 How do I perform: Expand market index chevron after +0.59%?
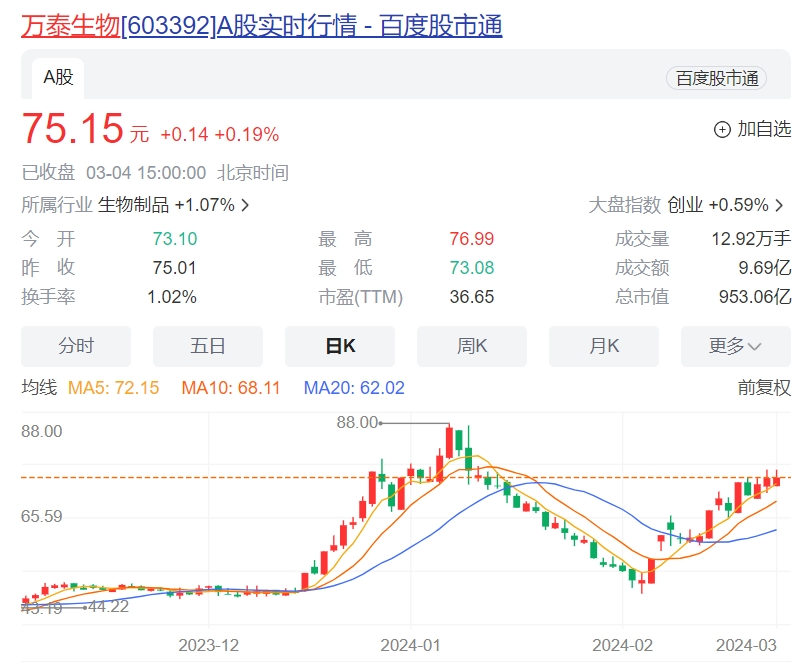click(x=779, y=206)
